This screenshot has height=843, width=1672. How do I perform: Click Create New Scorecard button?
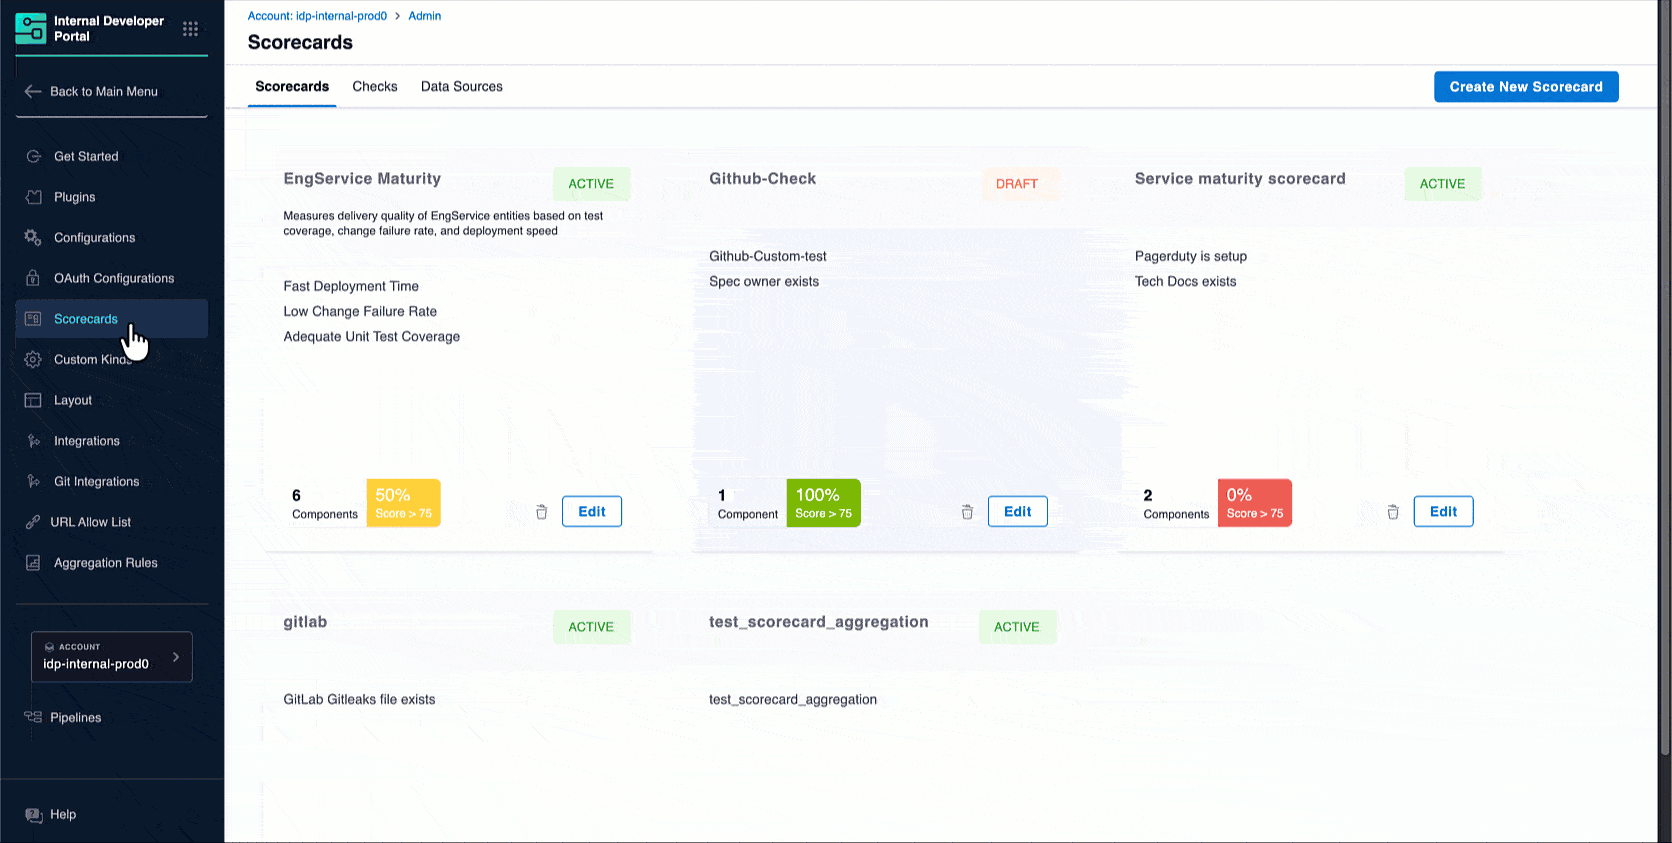[x=1526, y=87]
